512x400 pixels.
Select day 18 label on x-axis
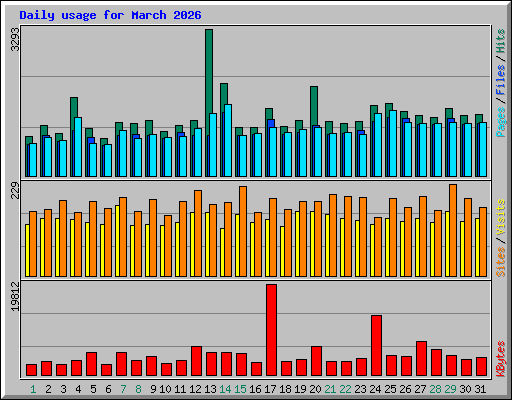[285, 389]
